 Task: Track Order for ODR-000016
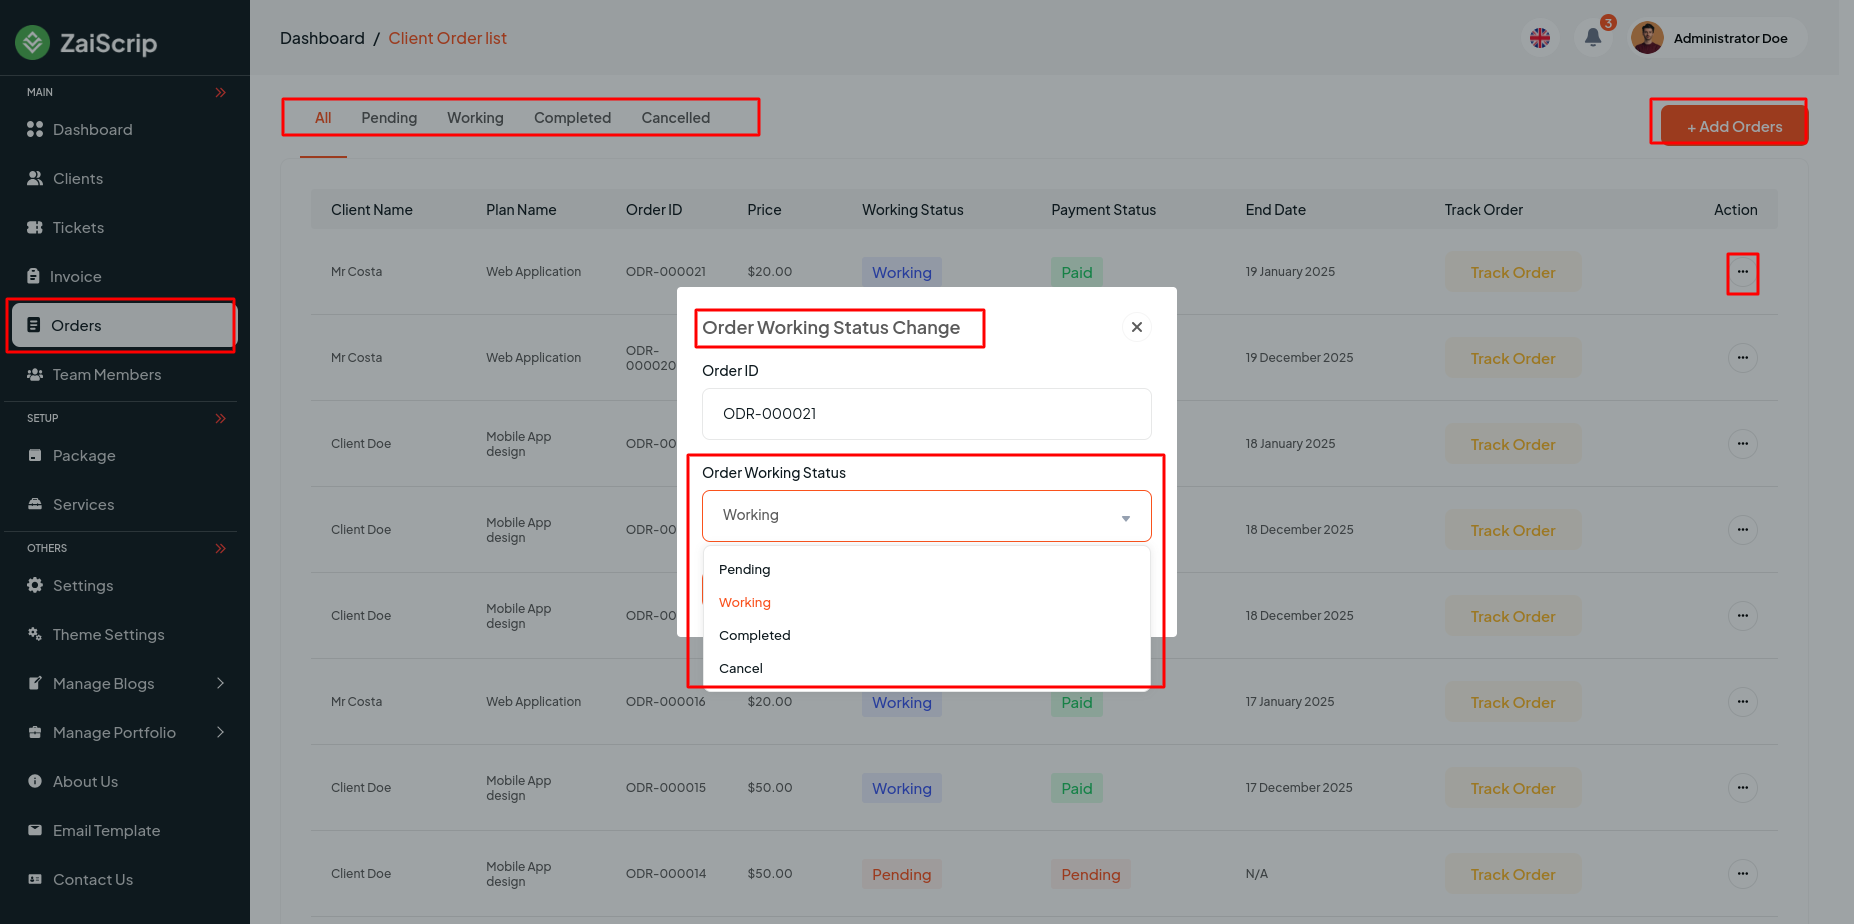click(1513, 703)
